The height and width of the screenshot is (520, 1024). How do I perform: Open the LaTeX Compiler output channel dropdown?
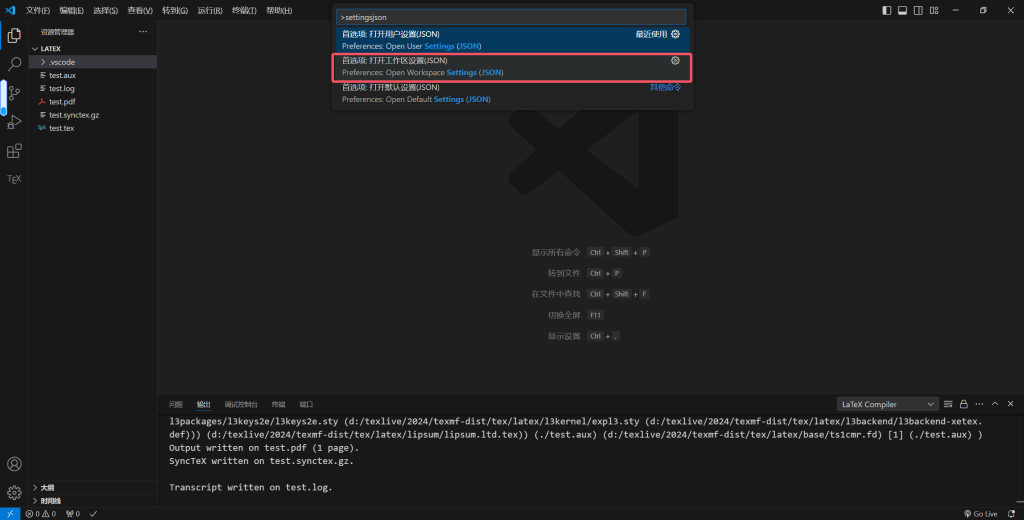tap(888, 404)
